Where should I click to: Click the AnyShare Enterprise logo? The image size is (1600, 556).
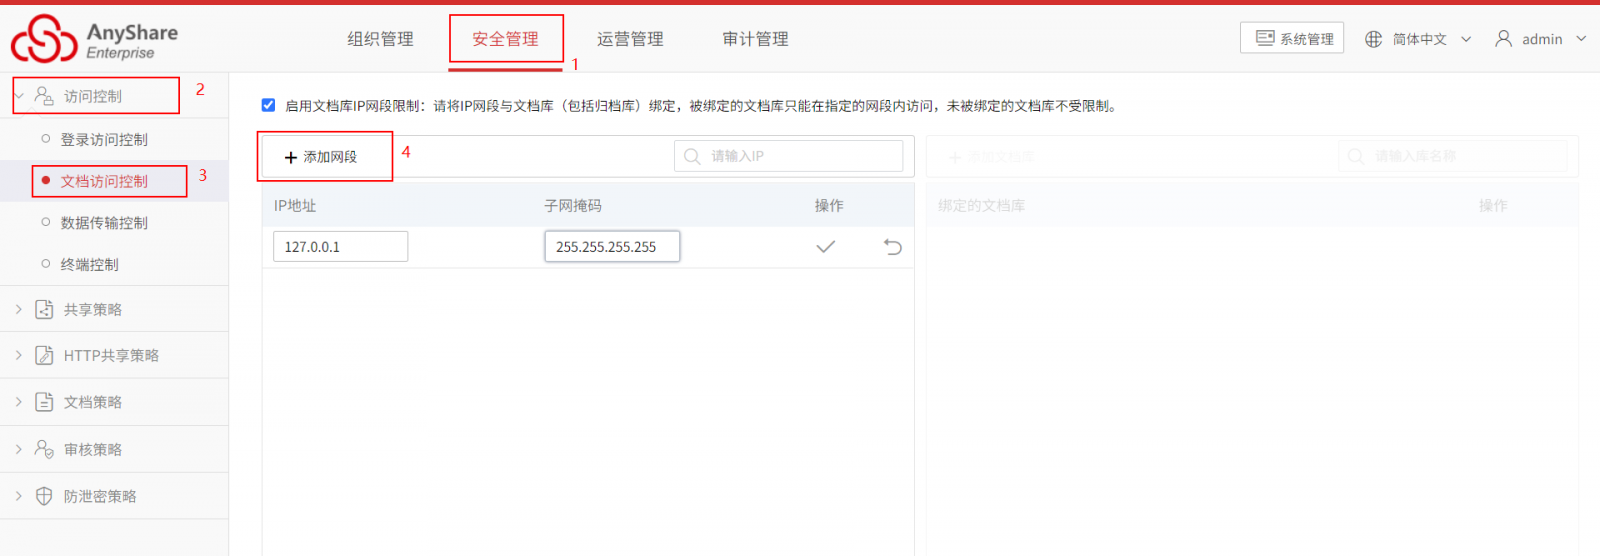pos(95,39)
